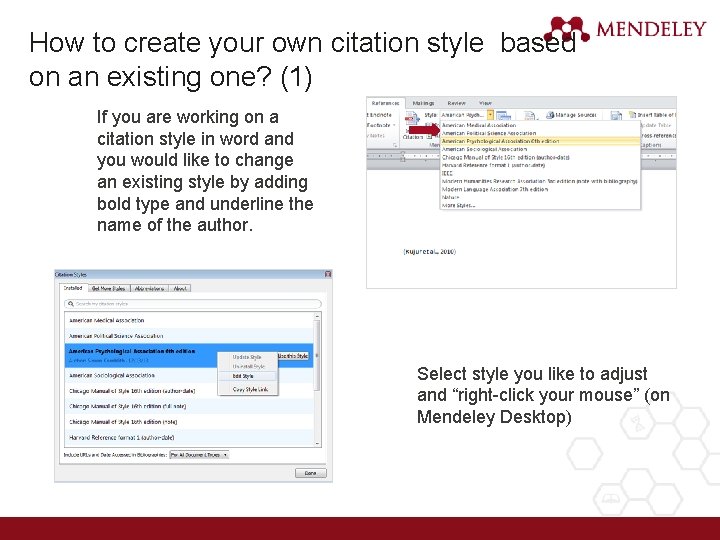Choose More Styles... in Word style dropdown
720x540 pixels.
pyautogui.click(x=540, y=206)
